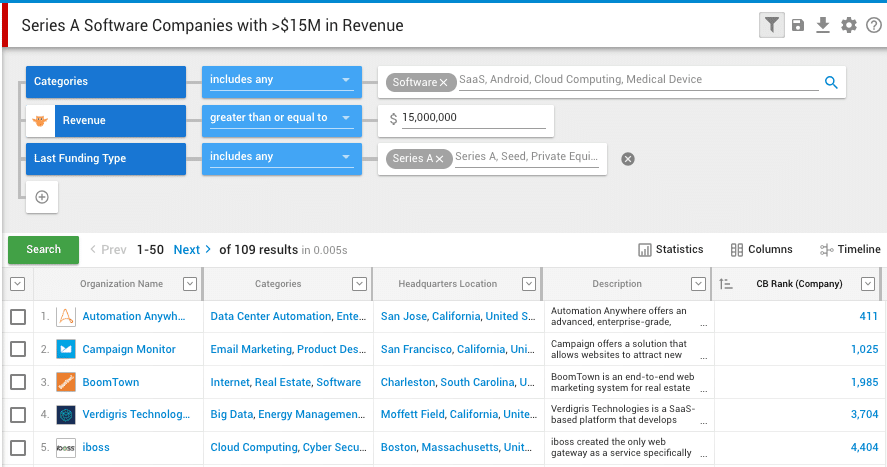Click the BoomTown logo icon
The width and height of the screenshot is (887, 467).
coord(66,382)
